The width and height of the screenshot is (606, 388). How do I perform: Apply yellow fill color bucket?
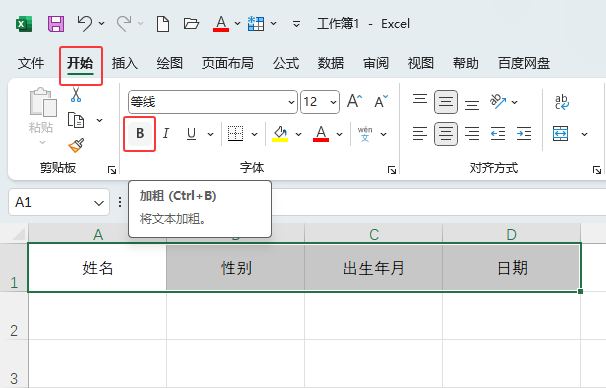pos(280,134)
